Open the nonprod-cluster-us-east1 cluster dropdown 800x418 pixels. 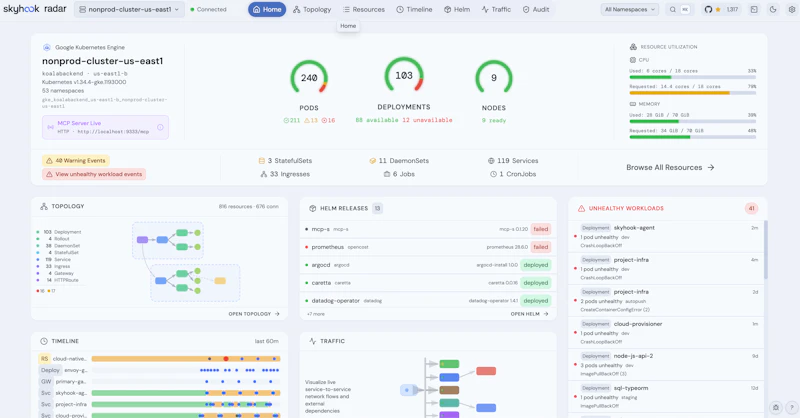[129, 9]
